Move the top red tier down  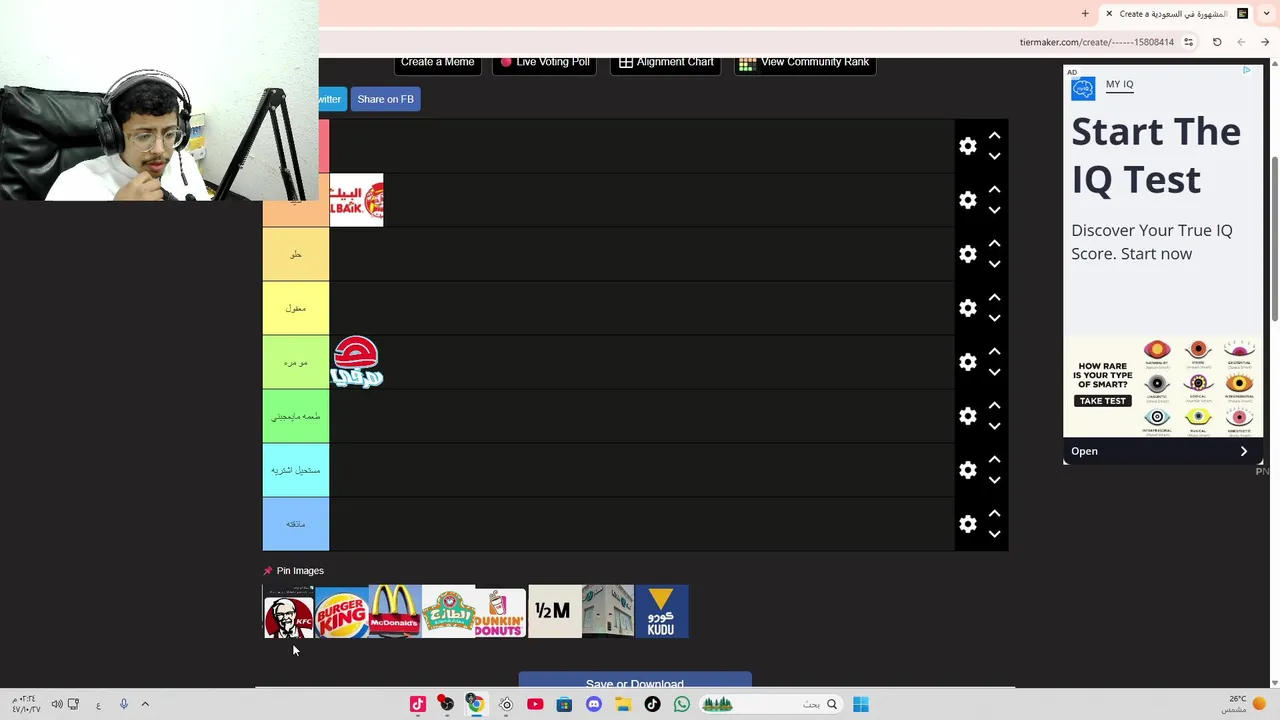(x=994, y=157)
